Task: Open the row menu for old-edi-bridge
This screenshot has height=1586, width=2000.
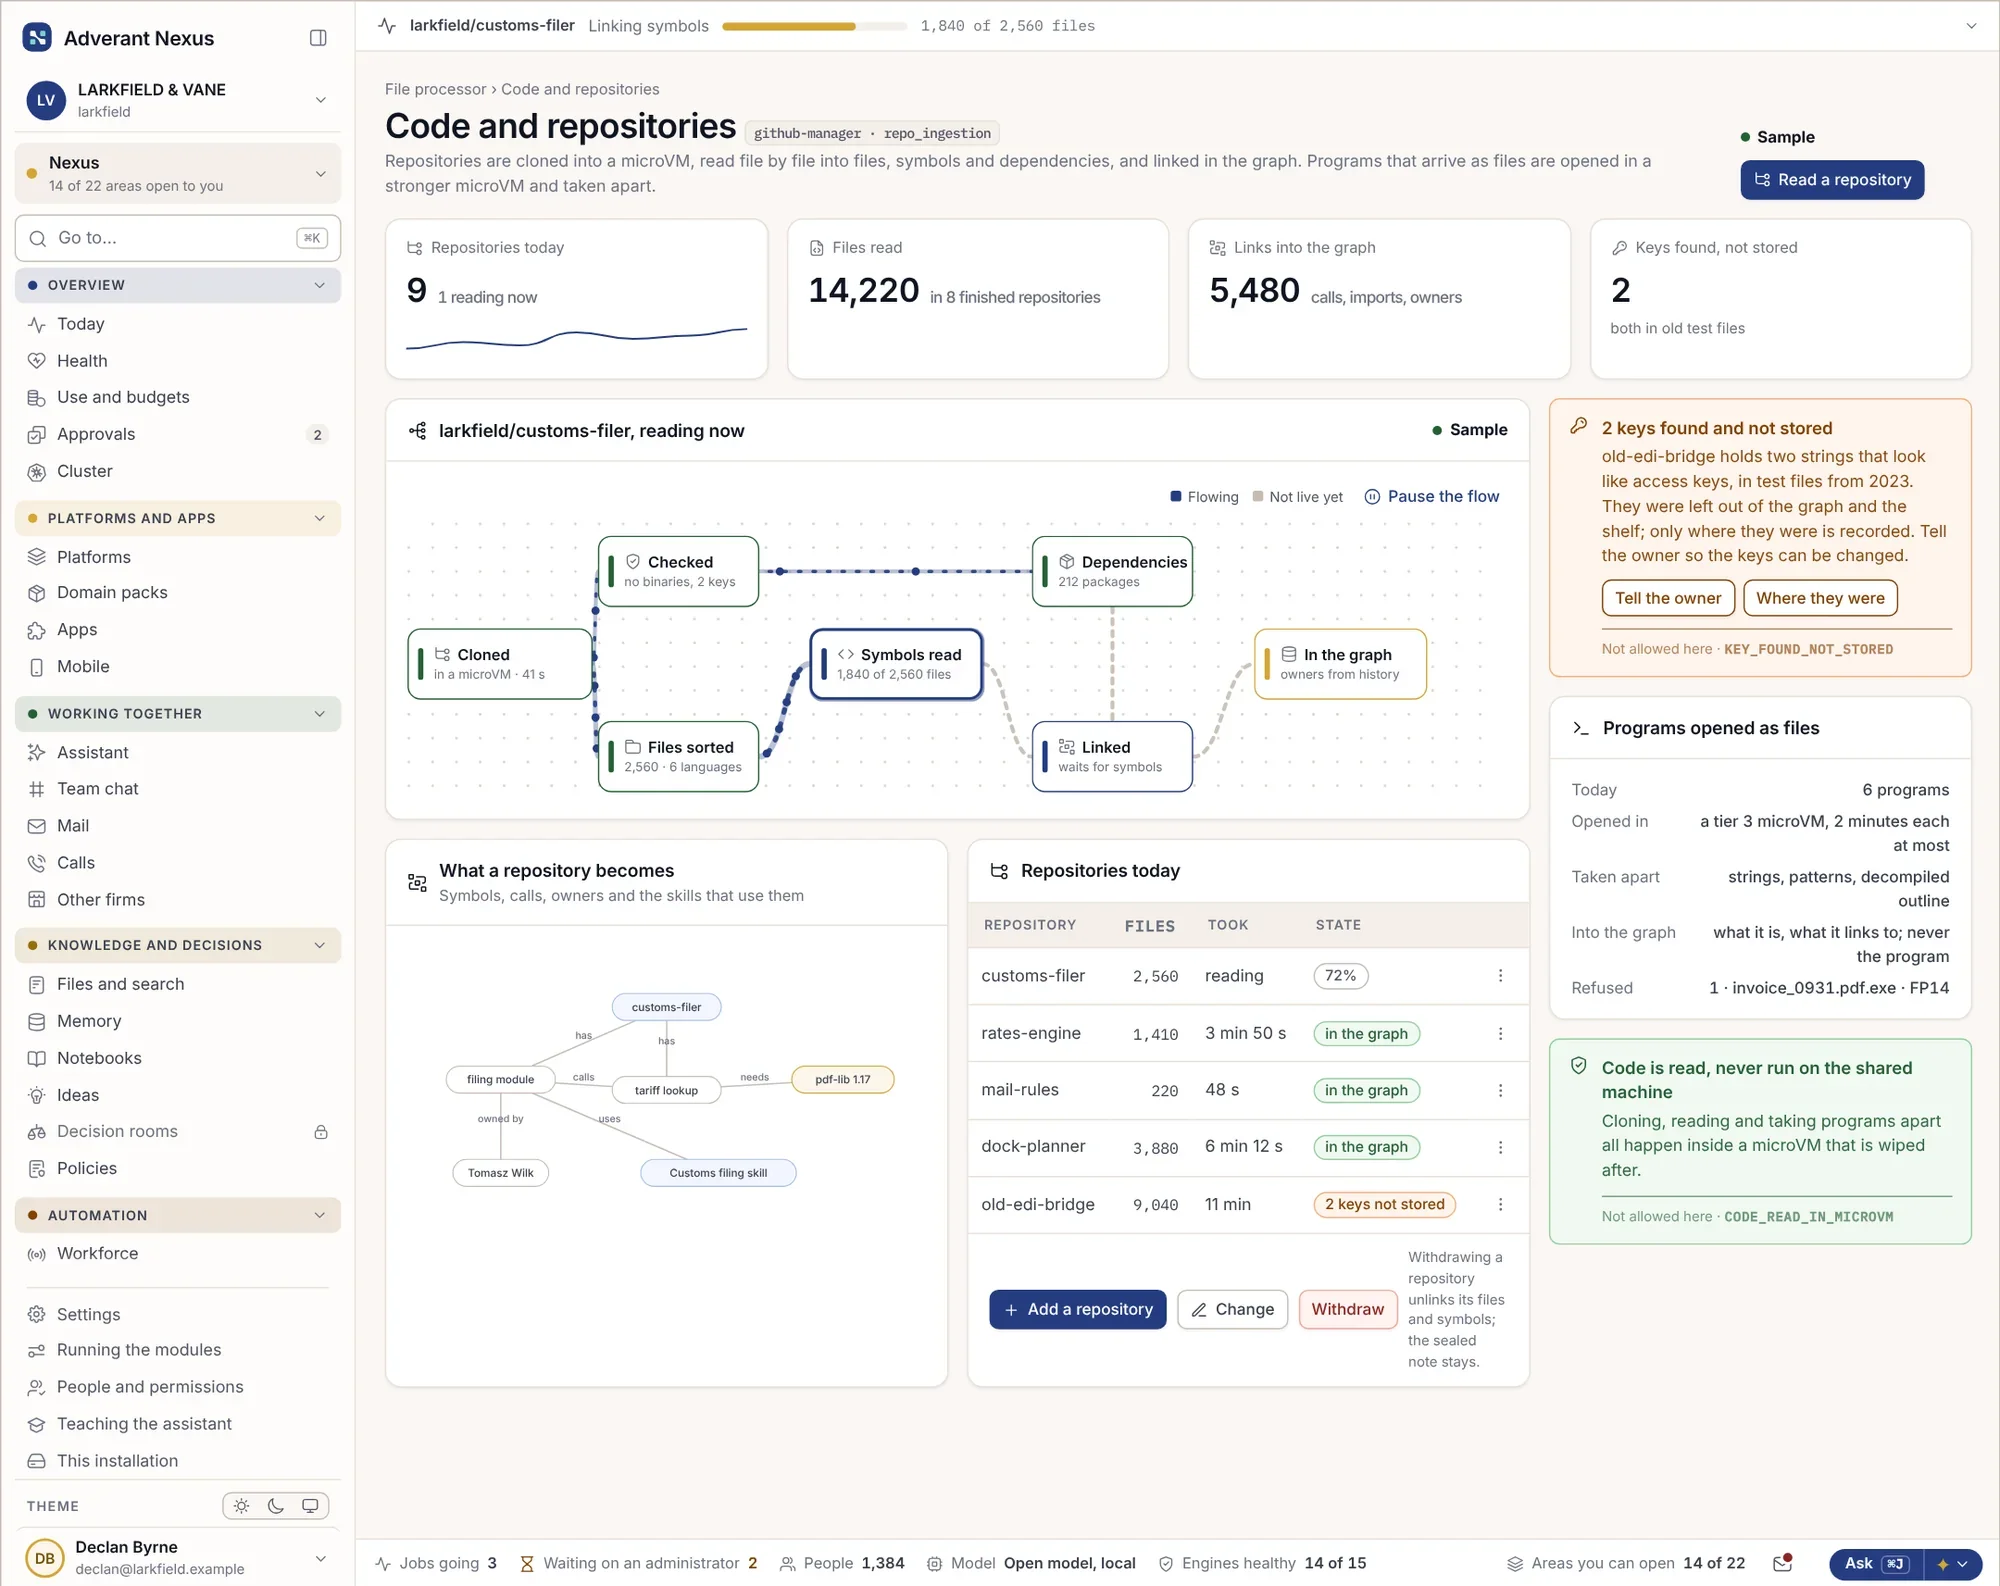Action: click(1500, 1205)
